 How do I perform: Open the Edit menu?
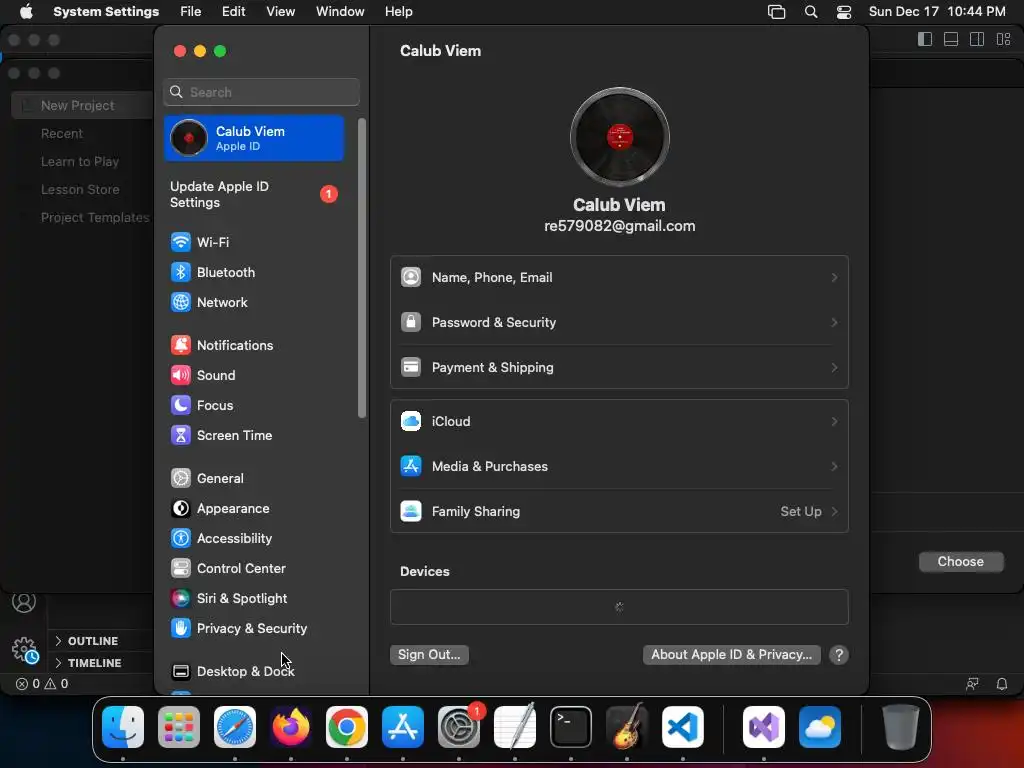pyautogui.click(x=233, y=12)
